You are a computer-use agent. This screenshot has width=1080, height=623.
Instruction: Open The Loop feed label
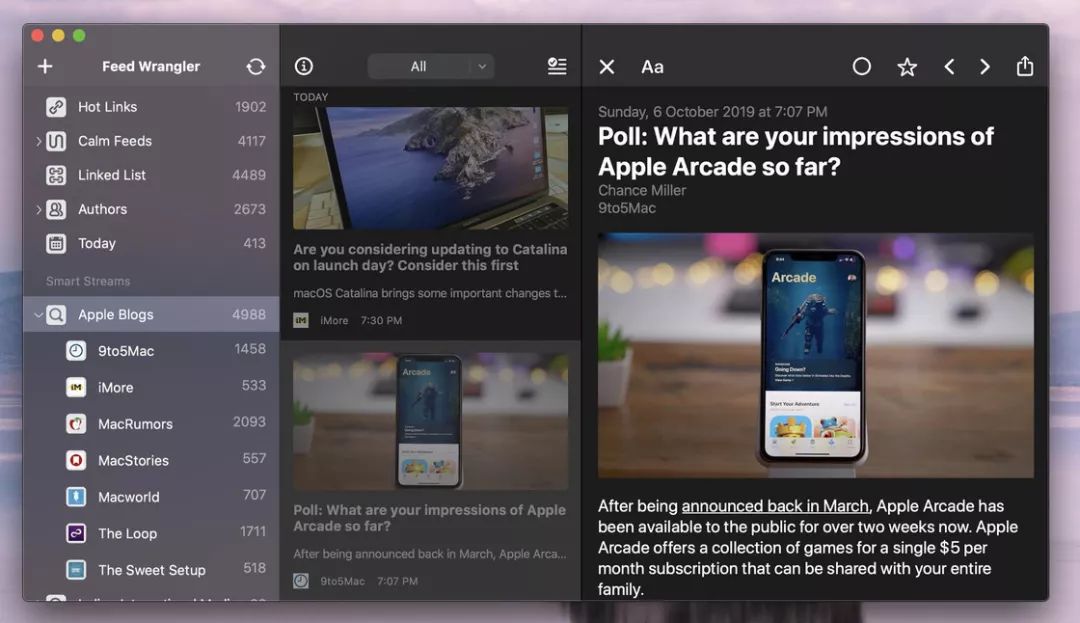[x=127, y=533]
